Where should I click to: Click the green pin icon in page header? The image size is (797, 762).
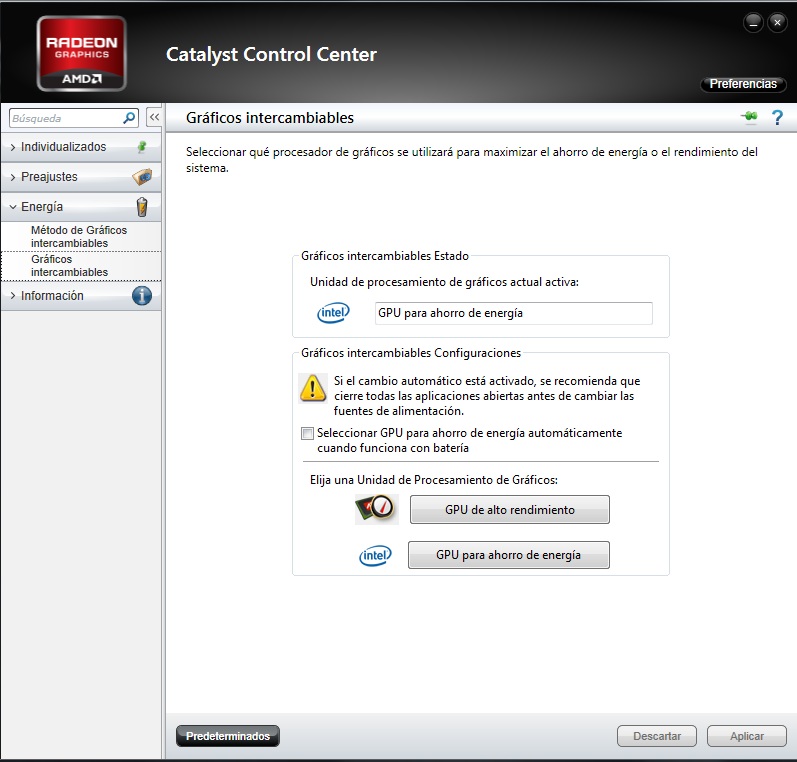pyautogui.click(x=749, y=116)
